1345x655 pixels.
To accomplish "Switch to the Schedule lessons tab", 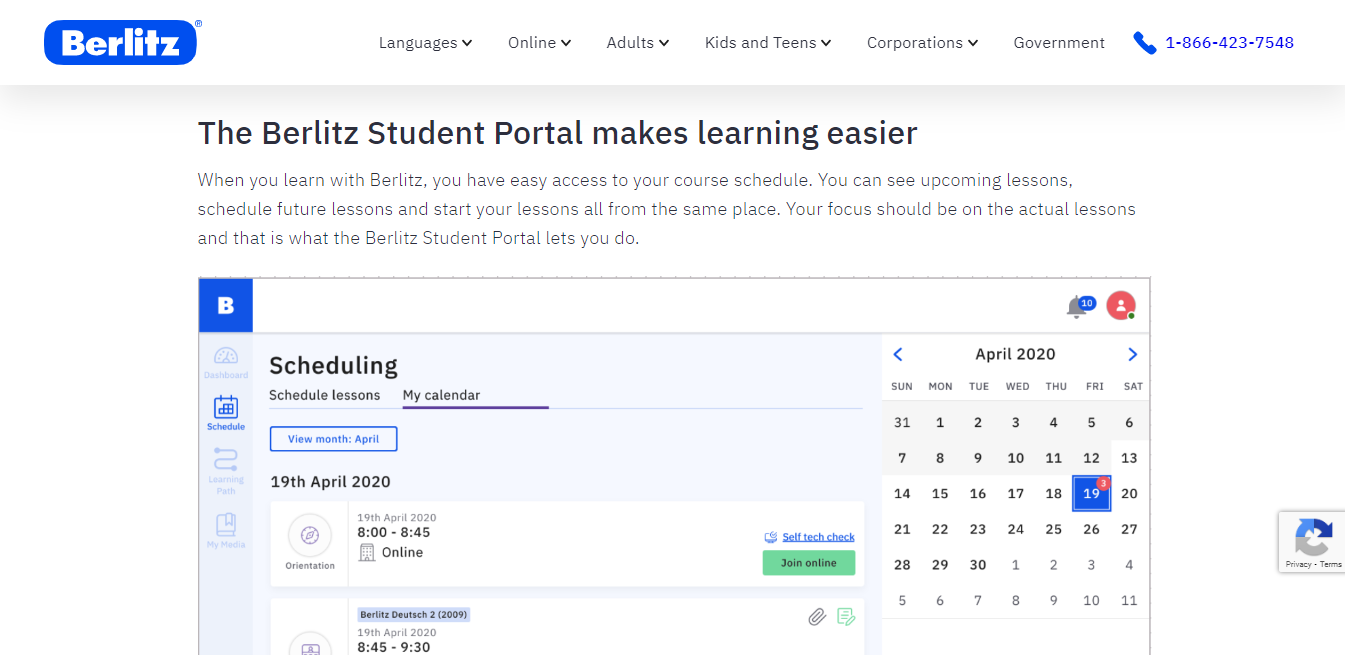I will [x=324, y=395].
